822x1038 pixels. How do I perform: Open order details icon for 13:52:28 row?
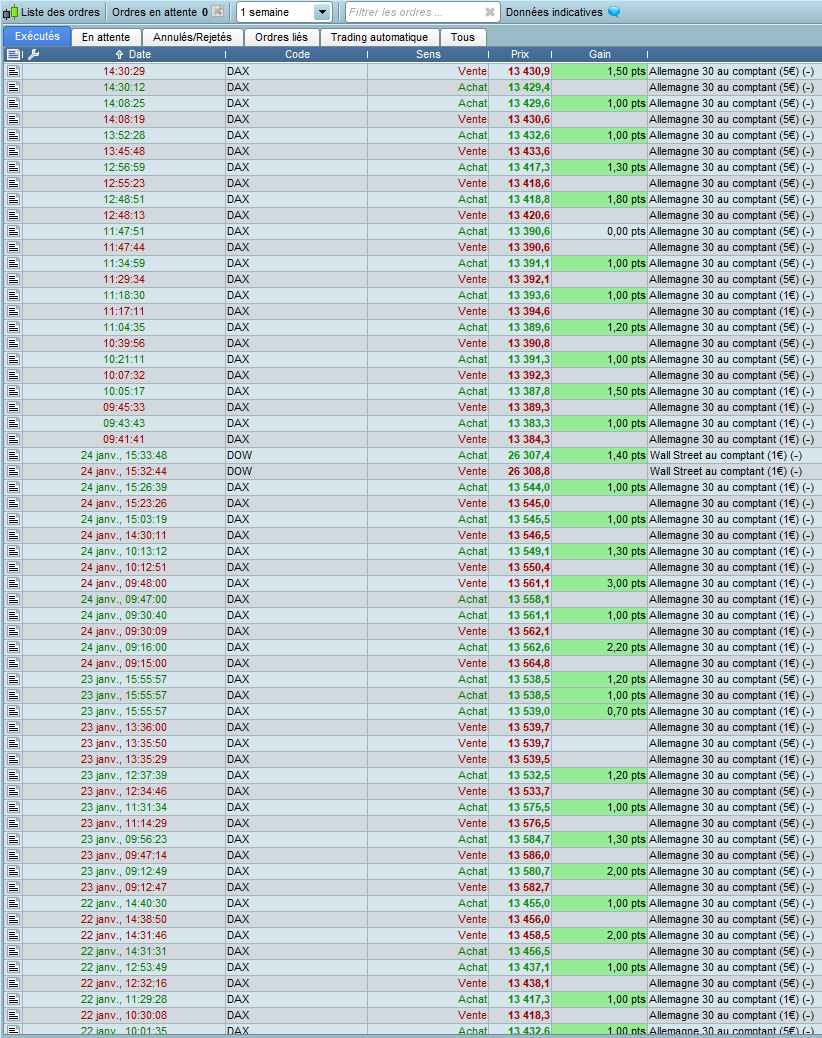14,135
